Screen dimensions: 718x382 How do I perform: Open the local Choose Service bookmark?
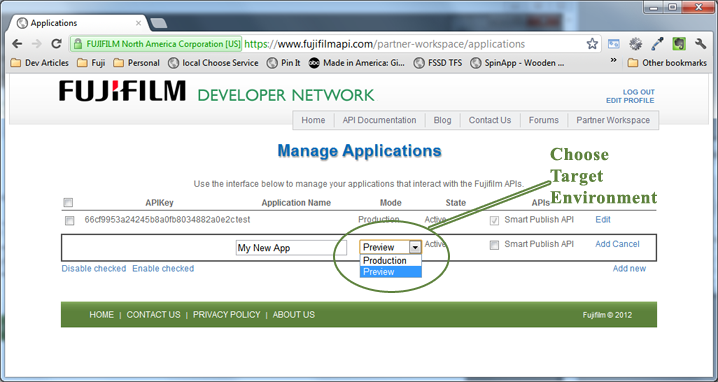[213, 63]
